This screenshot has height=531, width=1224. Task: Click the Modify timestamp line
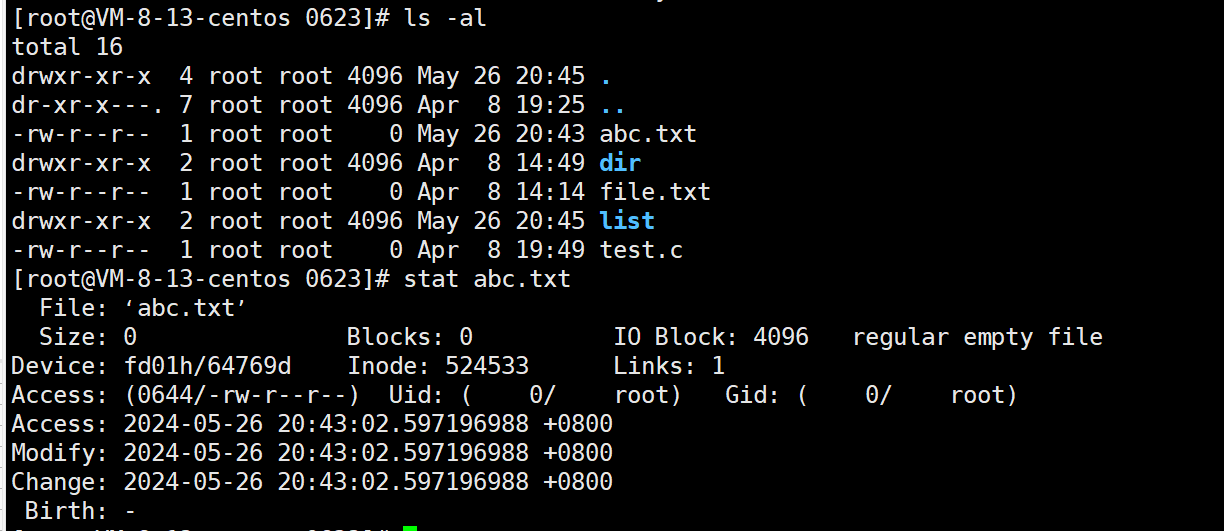click(311, 453)
